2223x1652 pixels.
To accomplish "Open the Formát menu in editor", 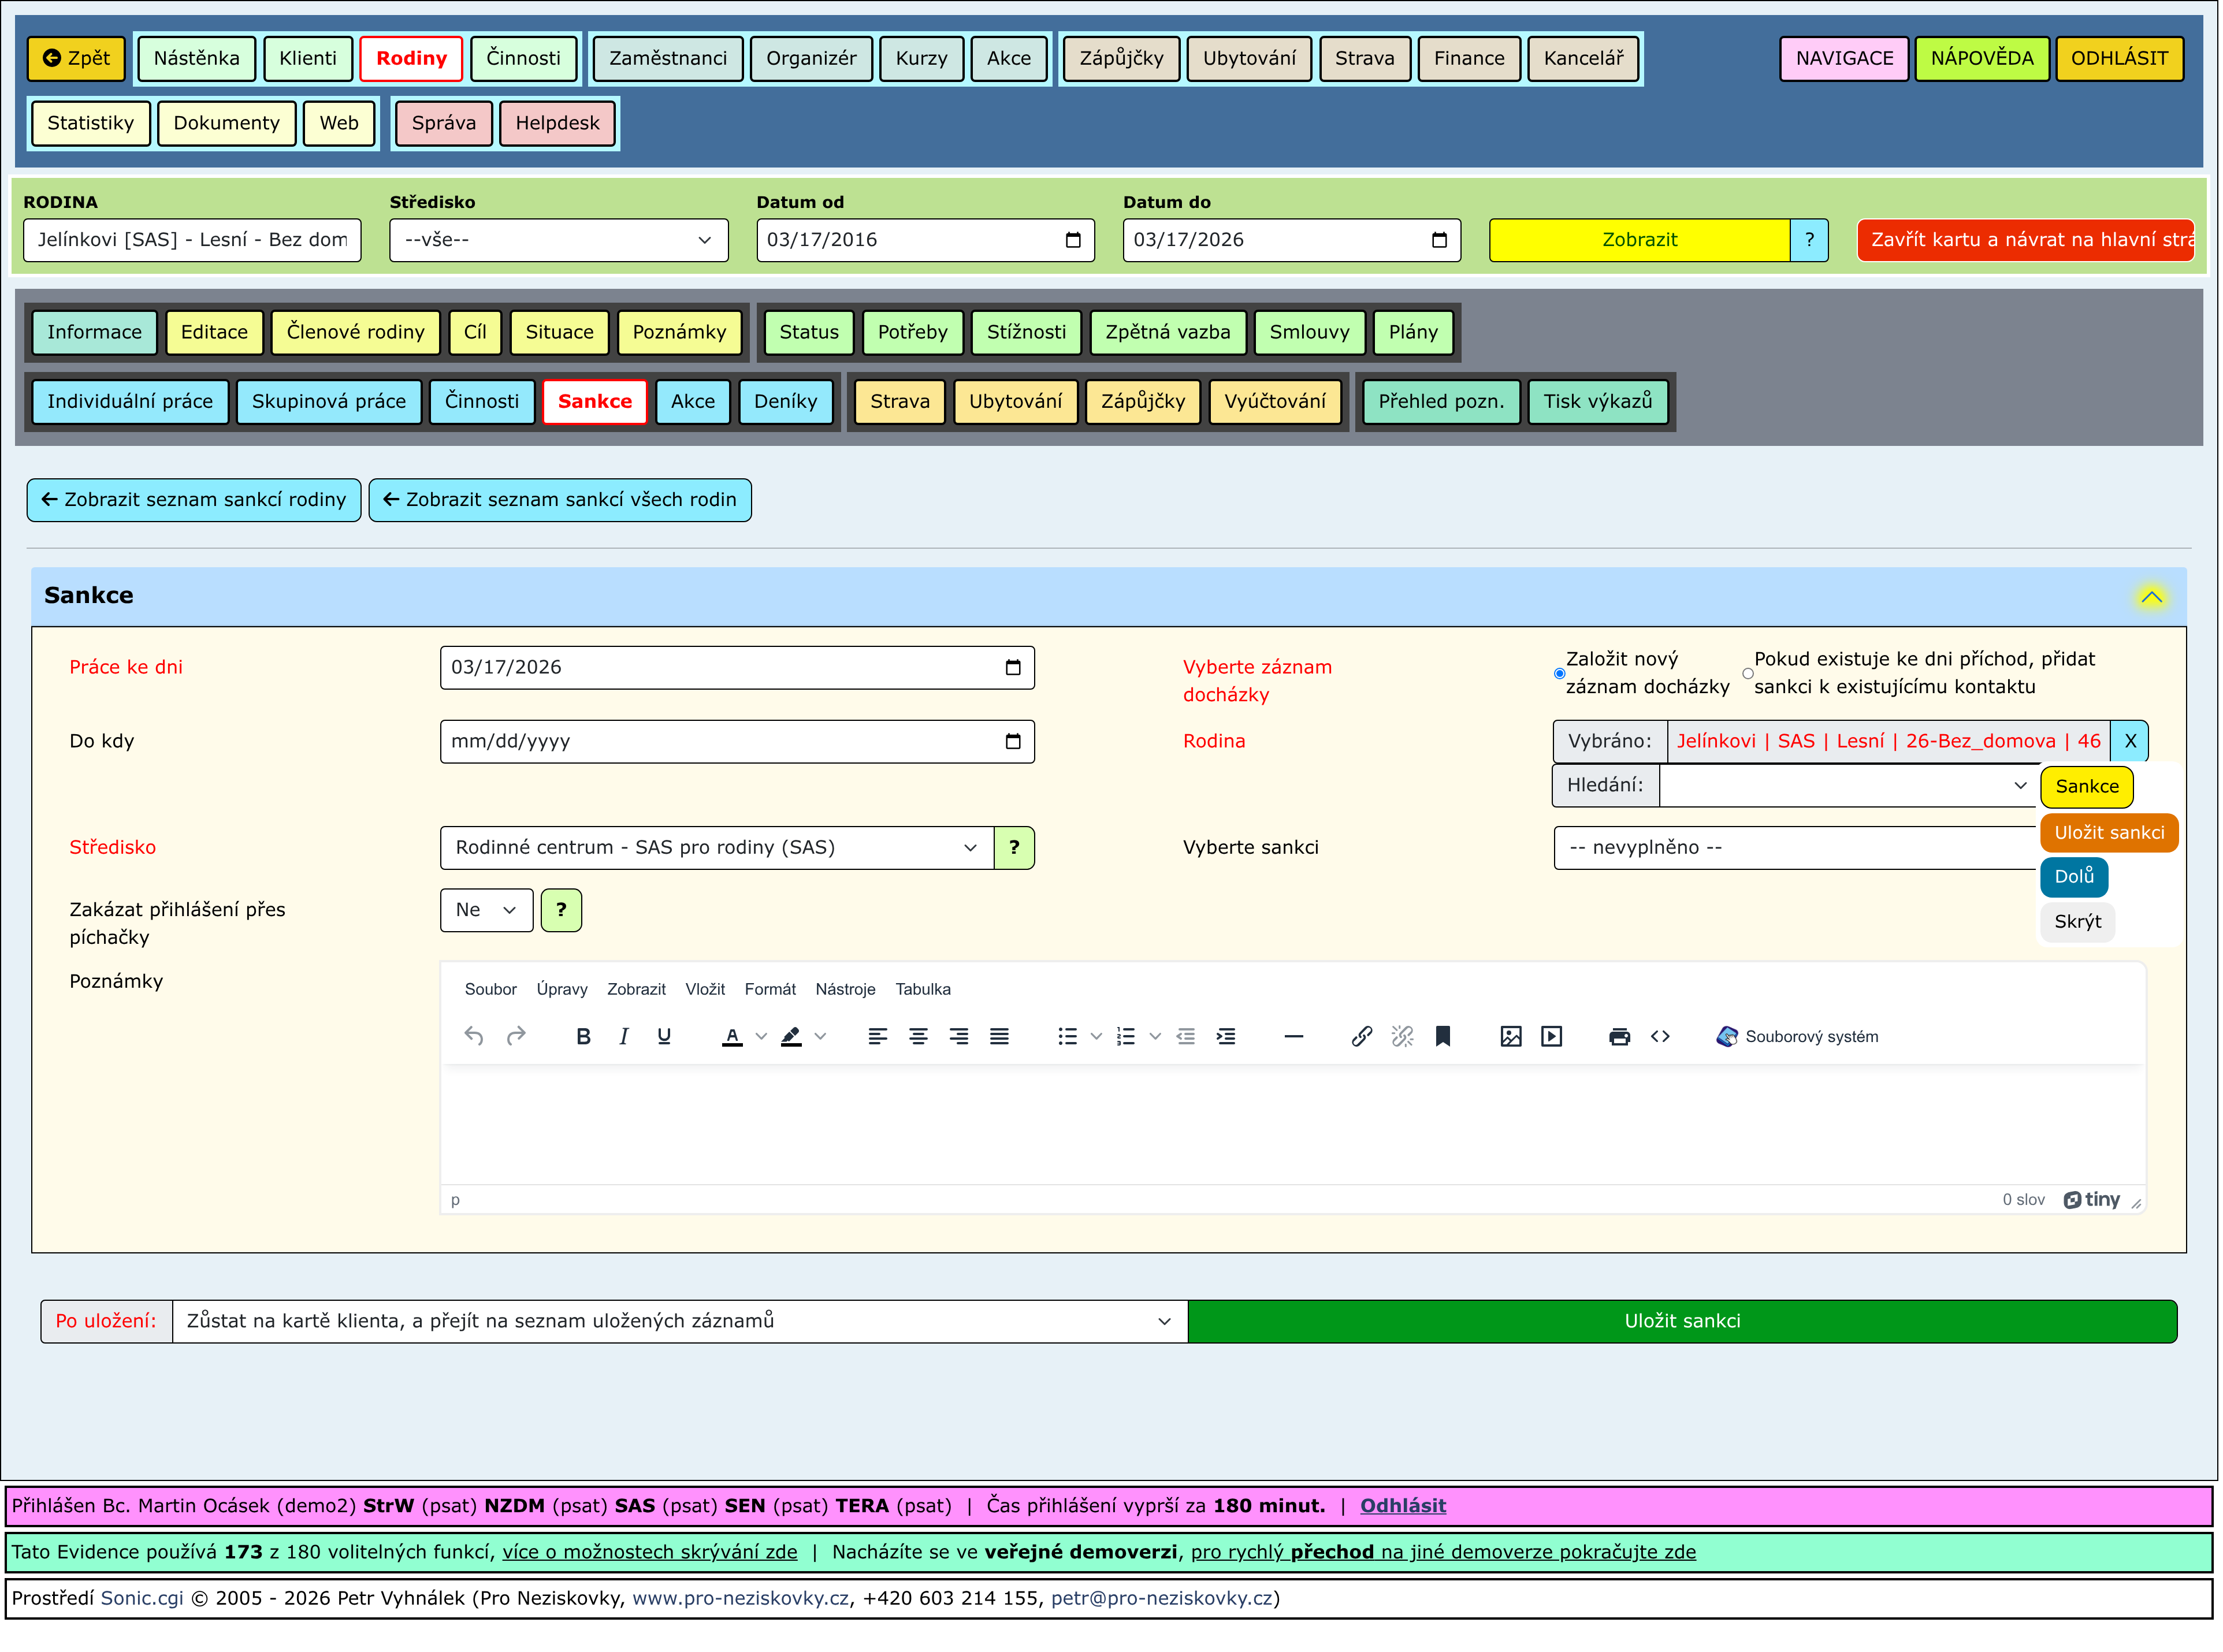I will [769, 990].
